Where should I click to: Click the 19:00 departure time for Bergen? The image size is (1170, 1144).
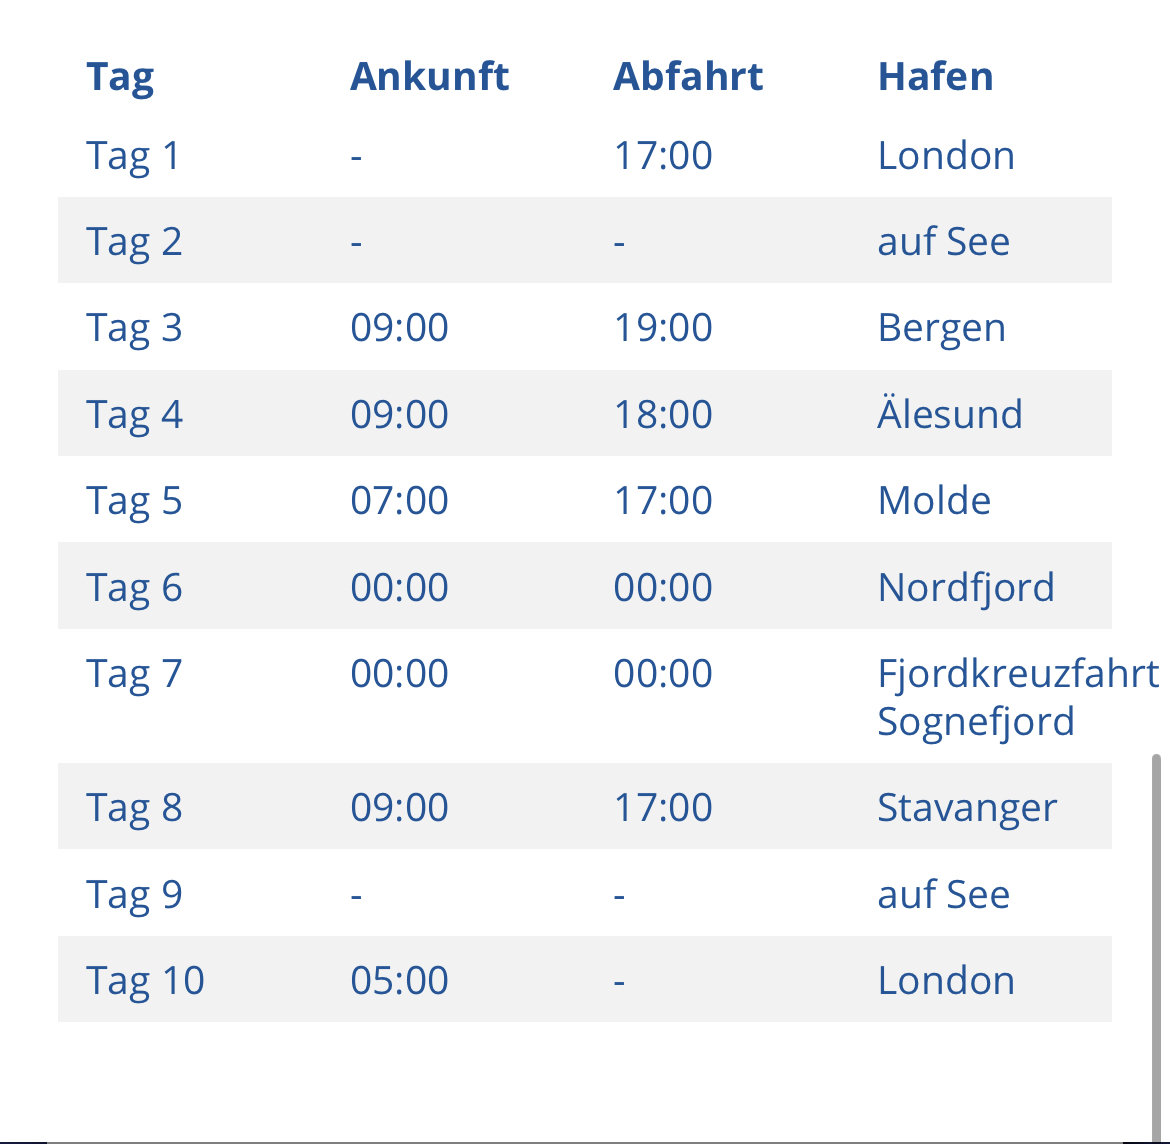(x=662, y=328)
